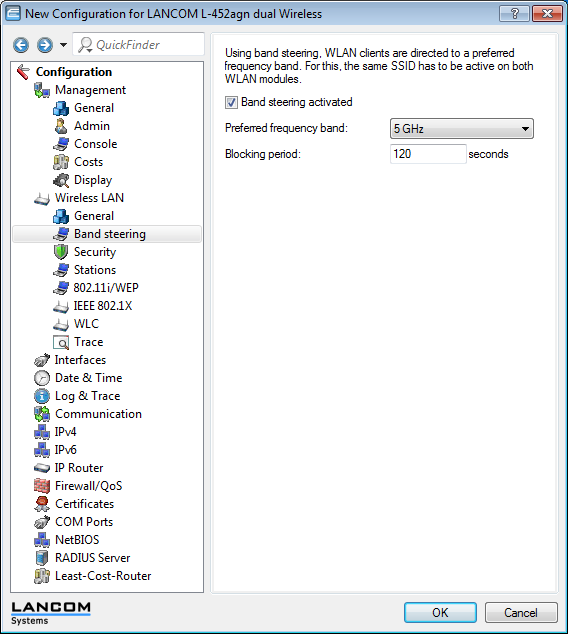Image resolution: width=568 pixels, height=634 pixels.
Task: Click the Communication icon
Action: (x=42, y=414)
